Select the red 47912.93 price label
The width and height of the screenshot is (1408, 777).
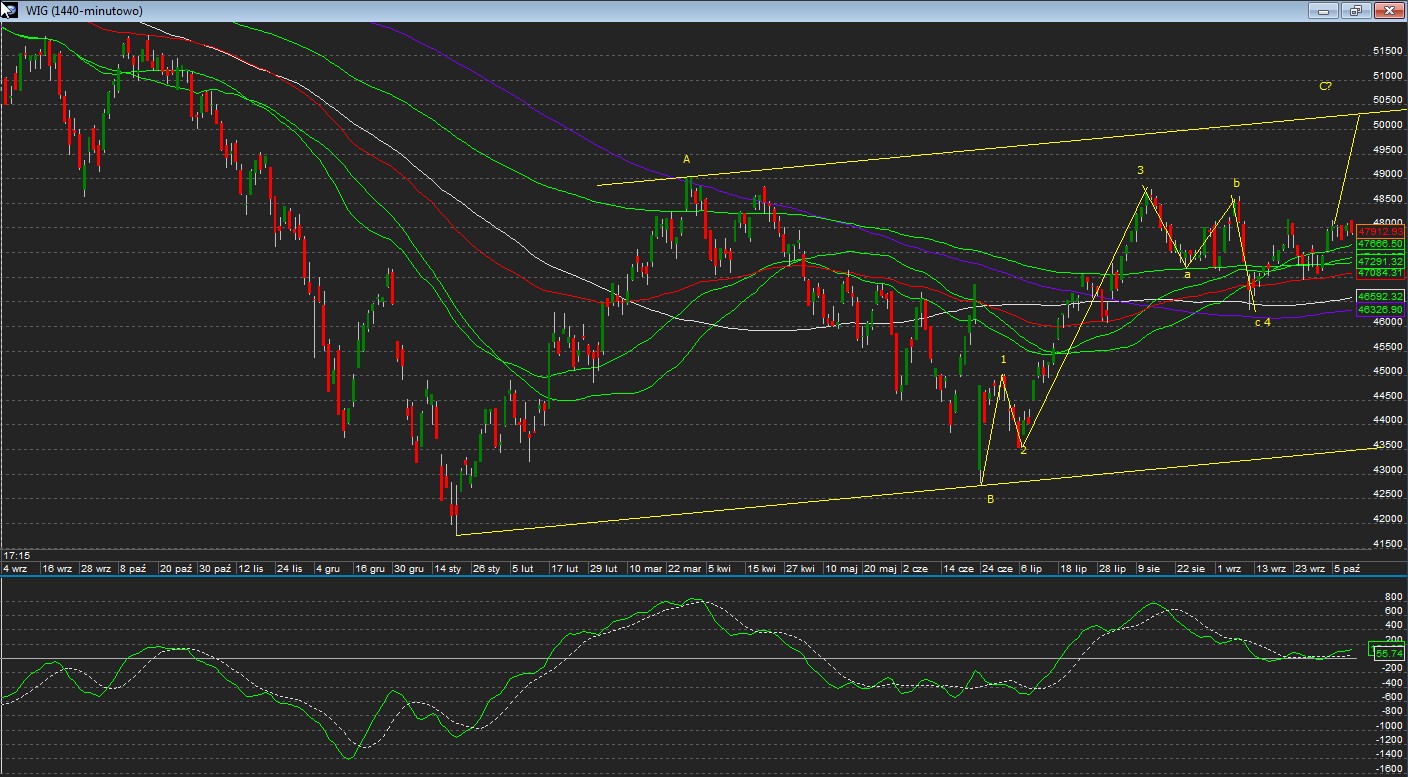coord(1381,231)
